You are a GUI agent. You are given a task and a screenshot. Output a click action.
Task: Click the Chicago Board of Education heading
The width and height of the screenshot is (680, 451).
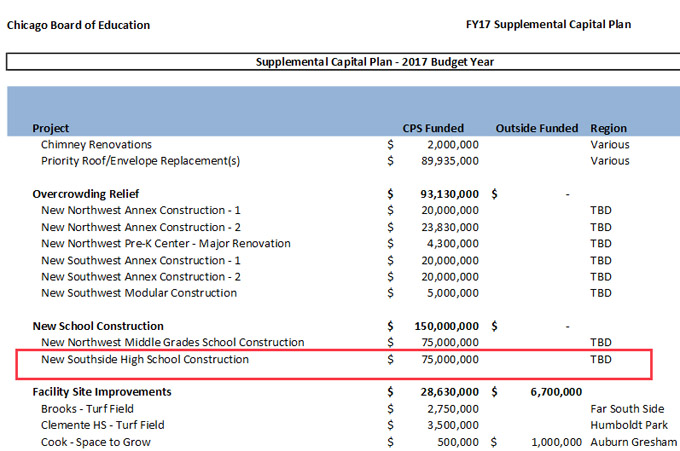pos(78,25)
